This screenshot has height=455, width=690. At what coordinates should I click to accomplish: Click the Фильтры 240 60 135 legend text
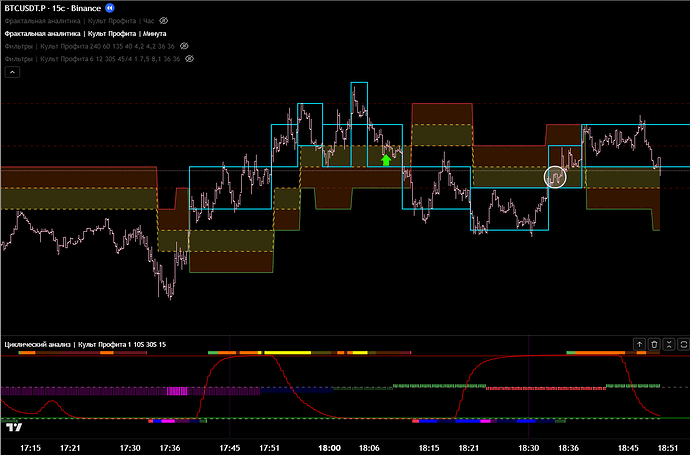(x=90, y=46)
